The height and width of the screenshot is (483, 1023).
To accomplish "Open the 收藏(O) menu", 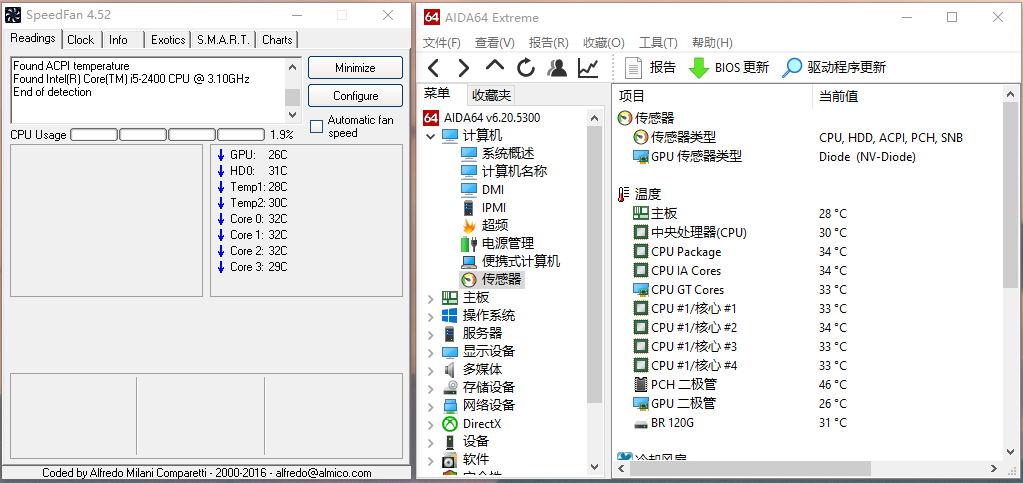I will (x=603, y=42).
